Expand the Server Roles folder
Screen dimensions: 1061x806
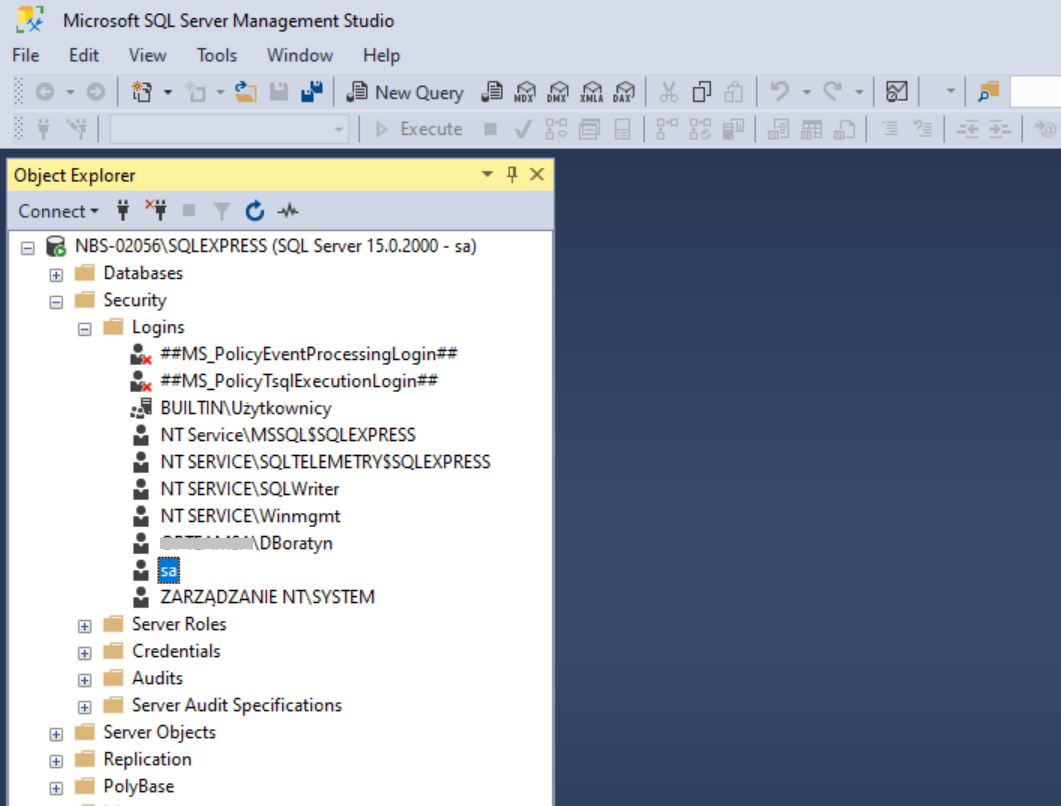tap(85, 625)
